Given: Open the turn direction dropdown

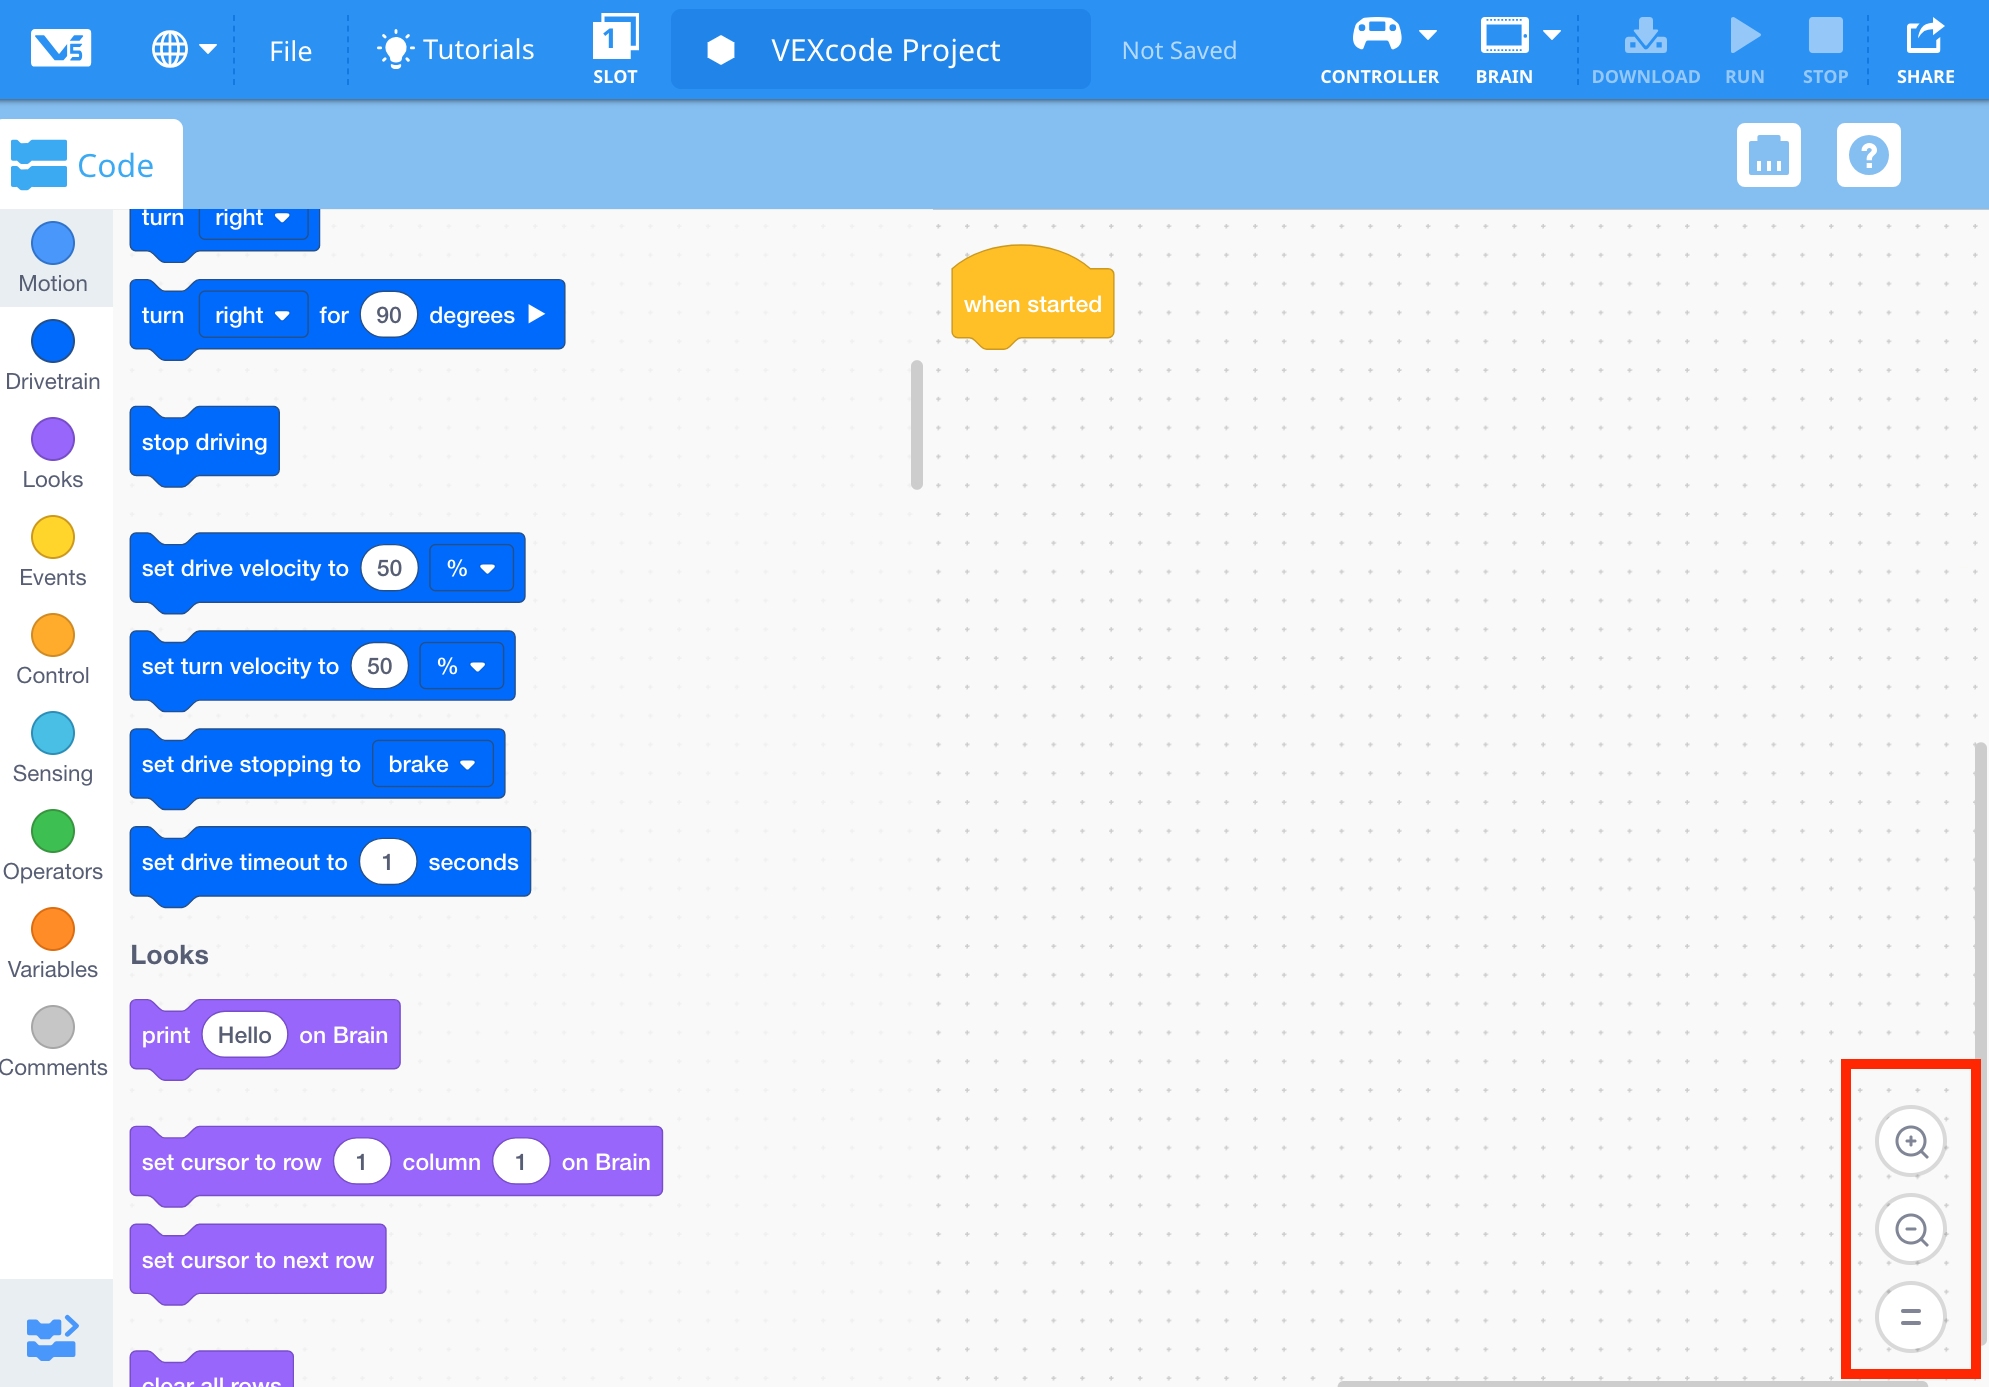Looking at the screenshot, I should point(253,314).
